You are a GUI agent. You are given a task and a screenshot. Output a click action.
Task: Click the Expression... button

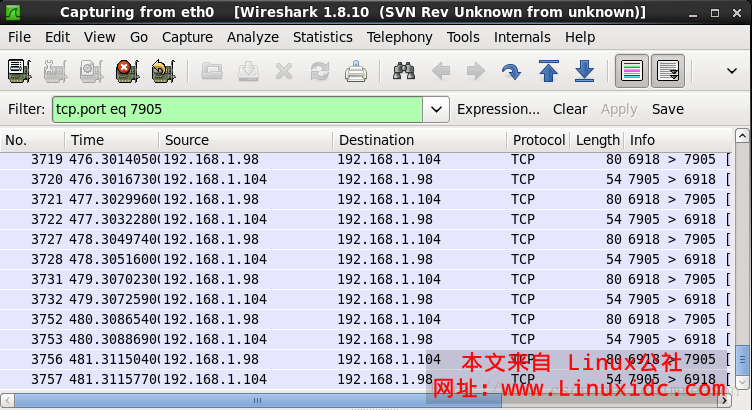pyautogui.click(x=498, y=109)
